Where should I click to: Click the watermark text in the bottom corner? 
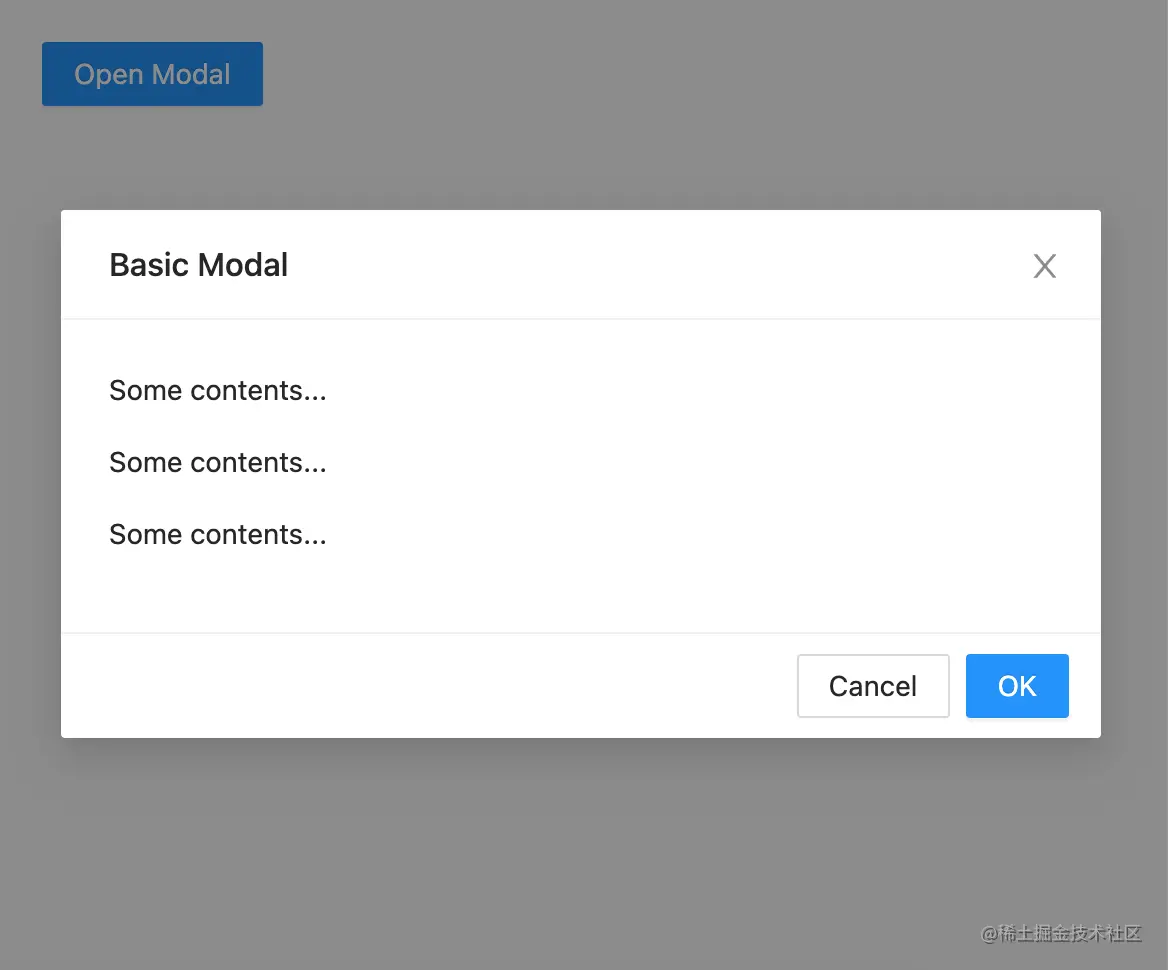(1060, 934)
